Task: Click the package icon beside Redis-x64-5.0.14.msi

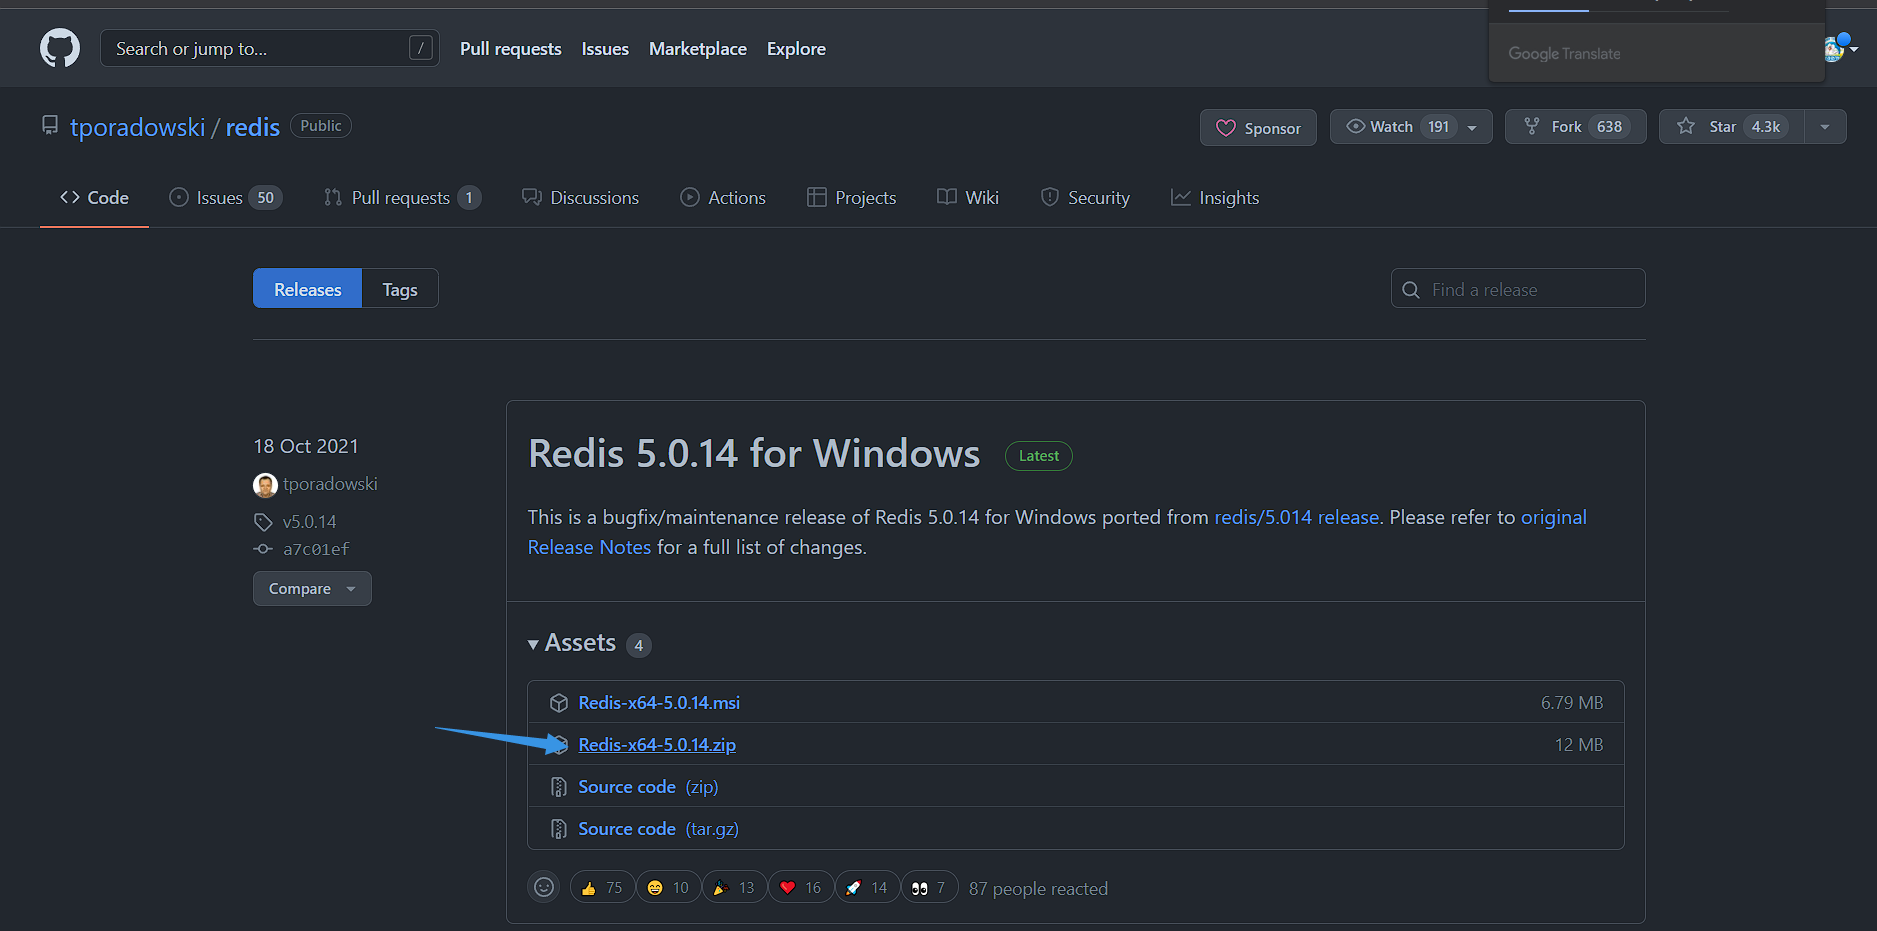Action: pos(559,703)
